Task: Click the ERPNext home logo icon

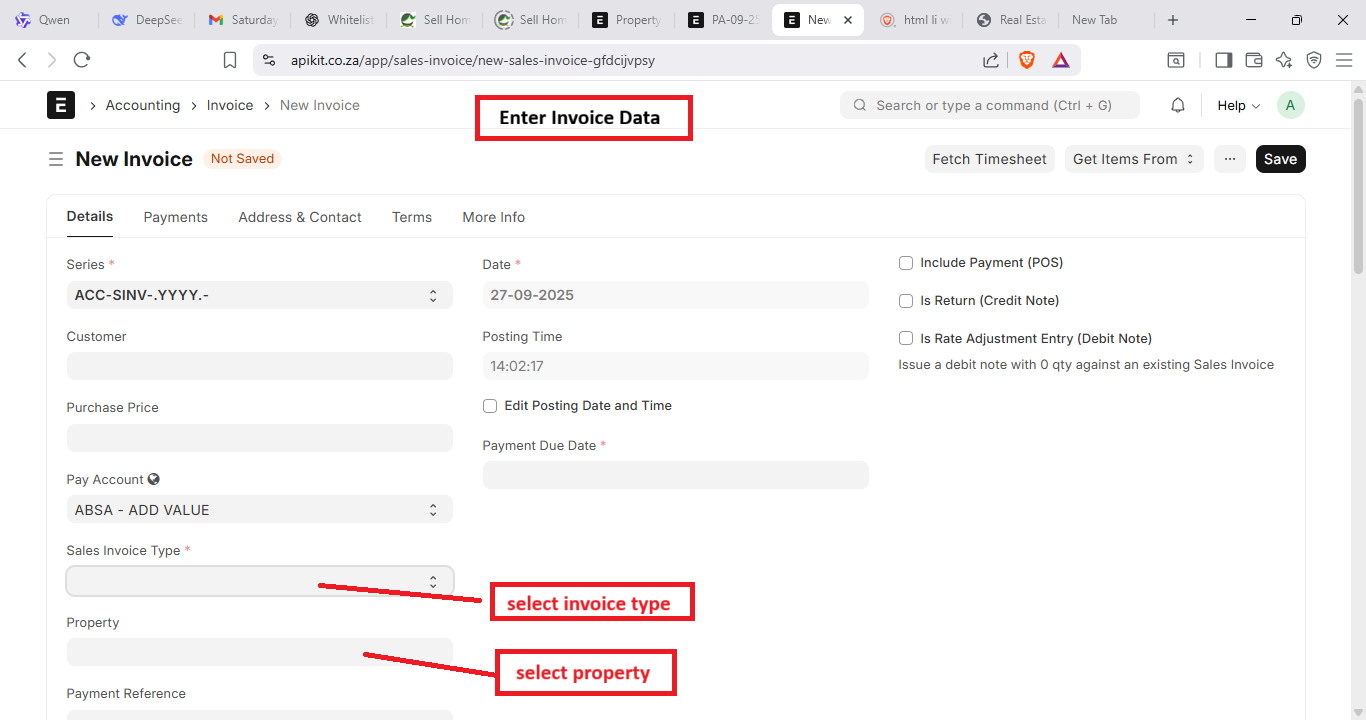Action: pos(61,105)
